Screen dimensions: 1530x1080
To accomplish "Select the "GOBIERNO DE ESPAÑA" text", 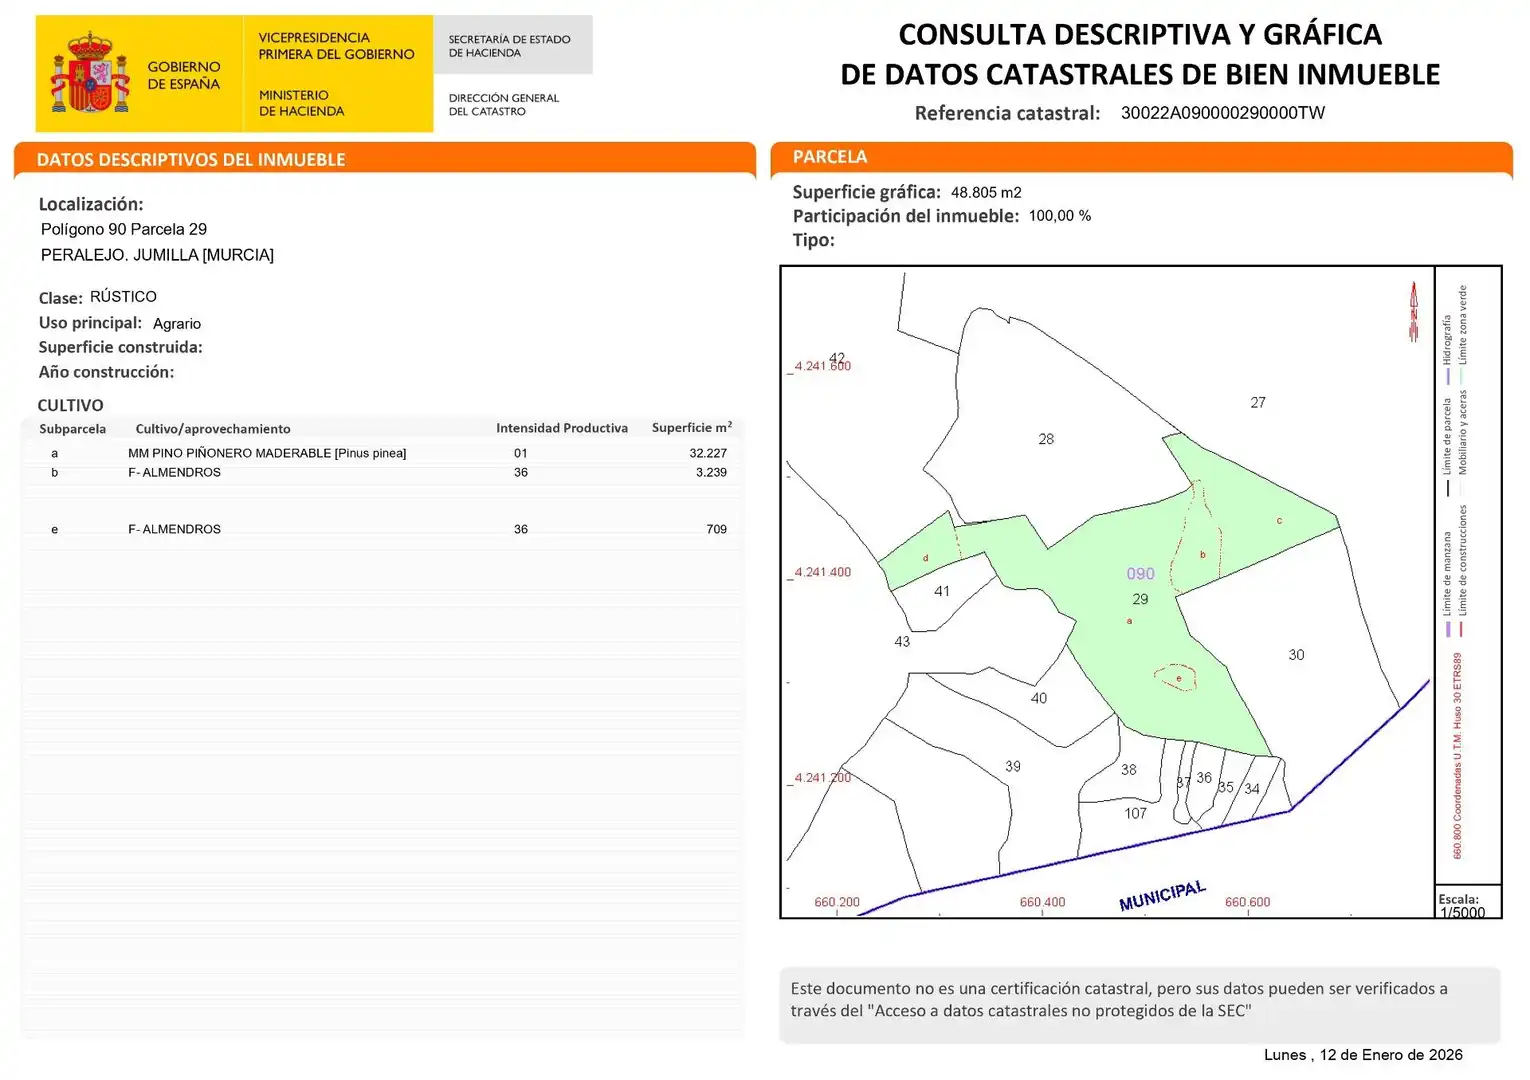I will [184, 75].
